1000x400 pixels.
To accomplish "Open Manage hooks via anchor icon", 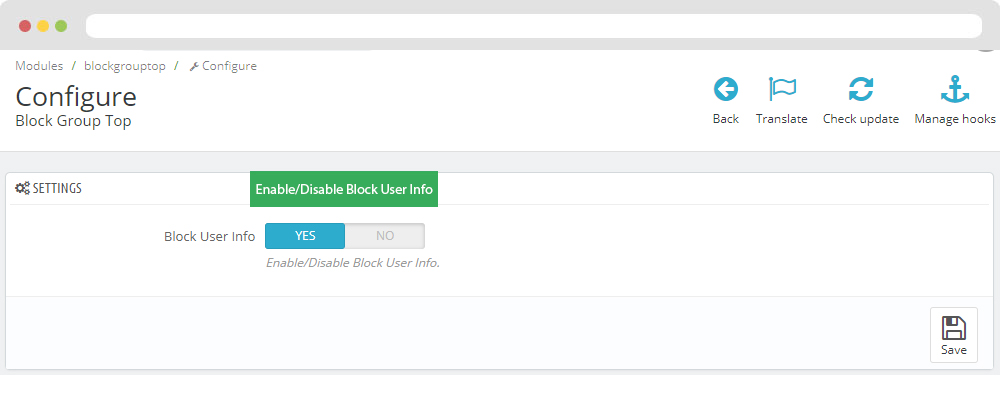I will 955,89.
